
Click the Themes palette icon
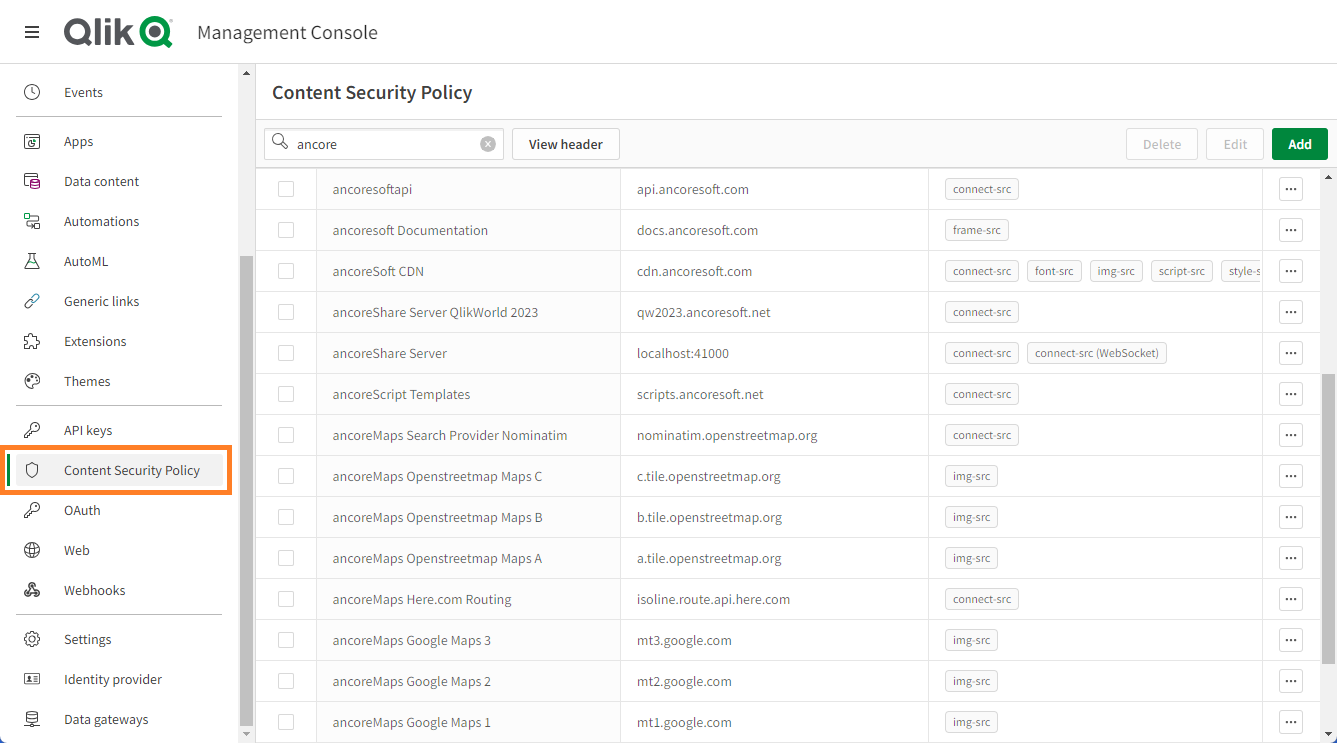coord(32,381)
